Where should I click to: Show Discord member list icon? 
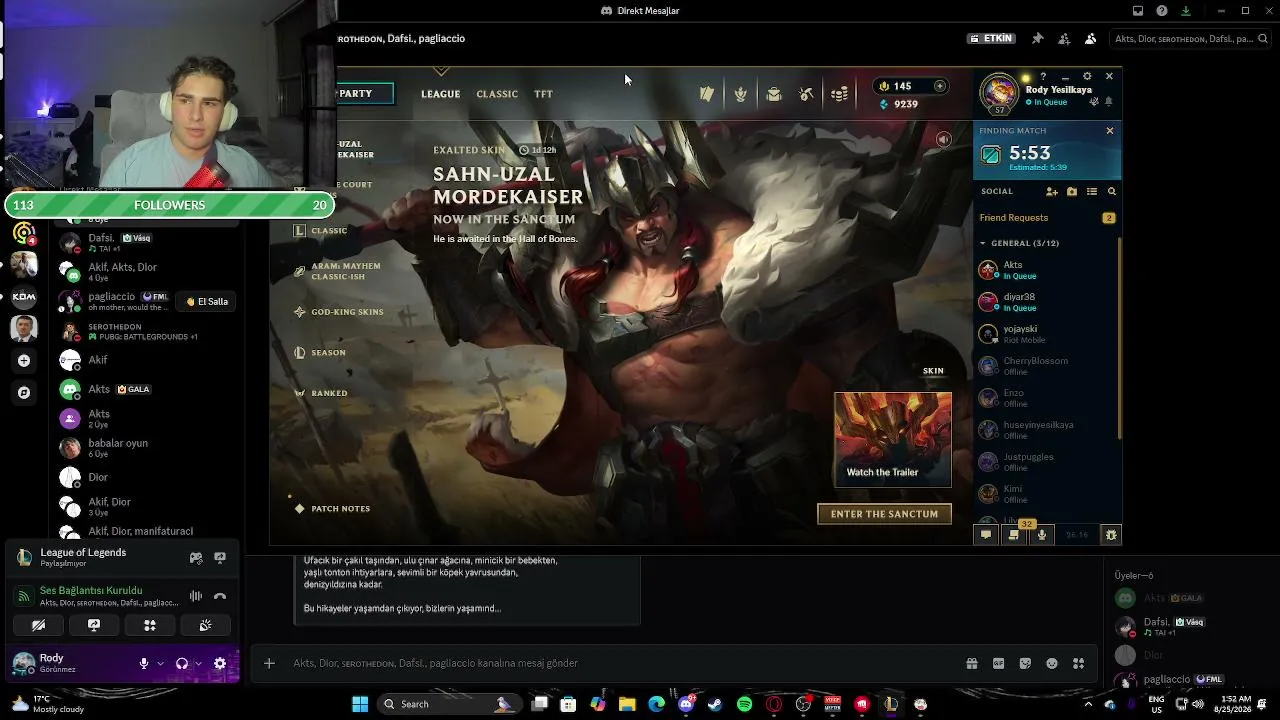[x=1090, y=39]
